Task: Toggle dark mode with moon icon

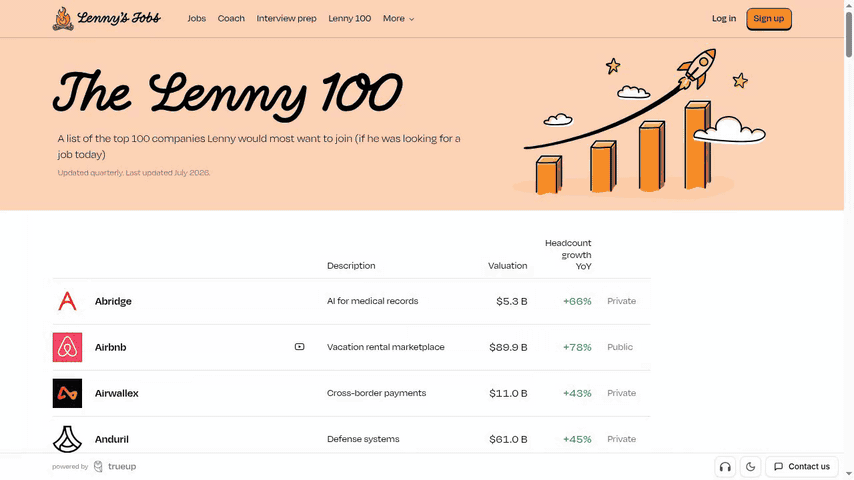Action: point(751,467)
